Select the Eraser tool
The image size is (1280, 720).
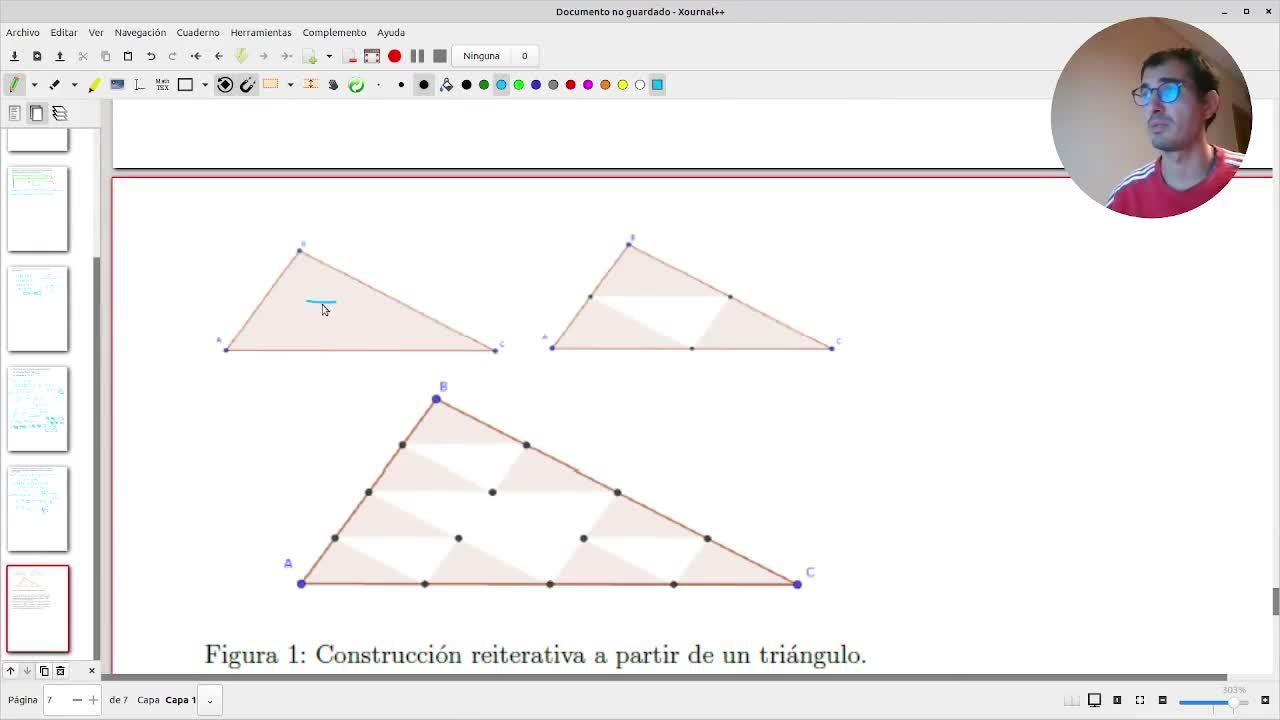55,85
